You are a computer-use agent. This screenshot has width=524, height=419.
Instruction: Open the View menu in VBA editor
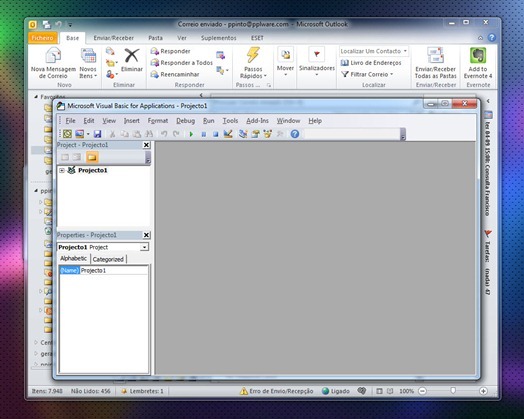tap(109, 121)
